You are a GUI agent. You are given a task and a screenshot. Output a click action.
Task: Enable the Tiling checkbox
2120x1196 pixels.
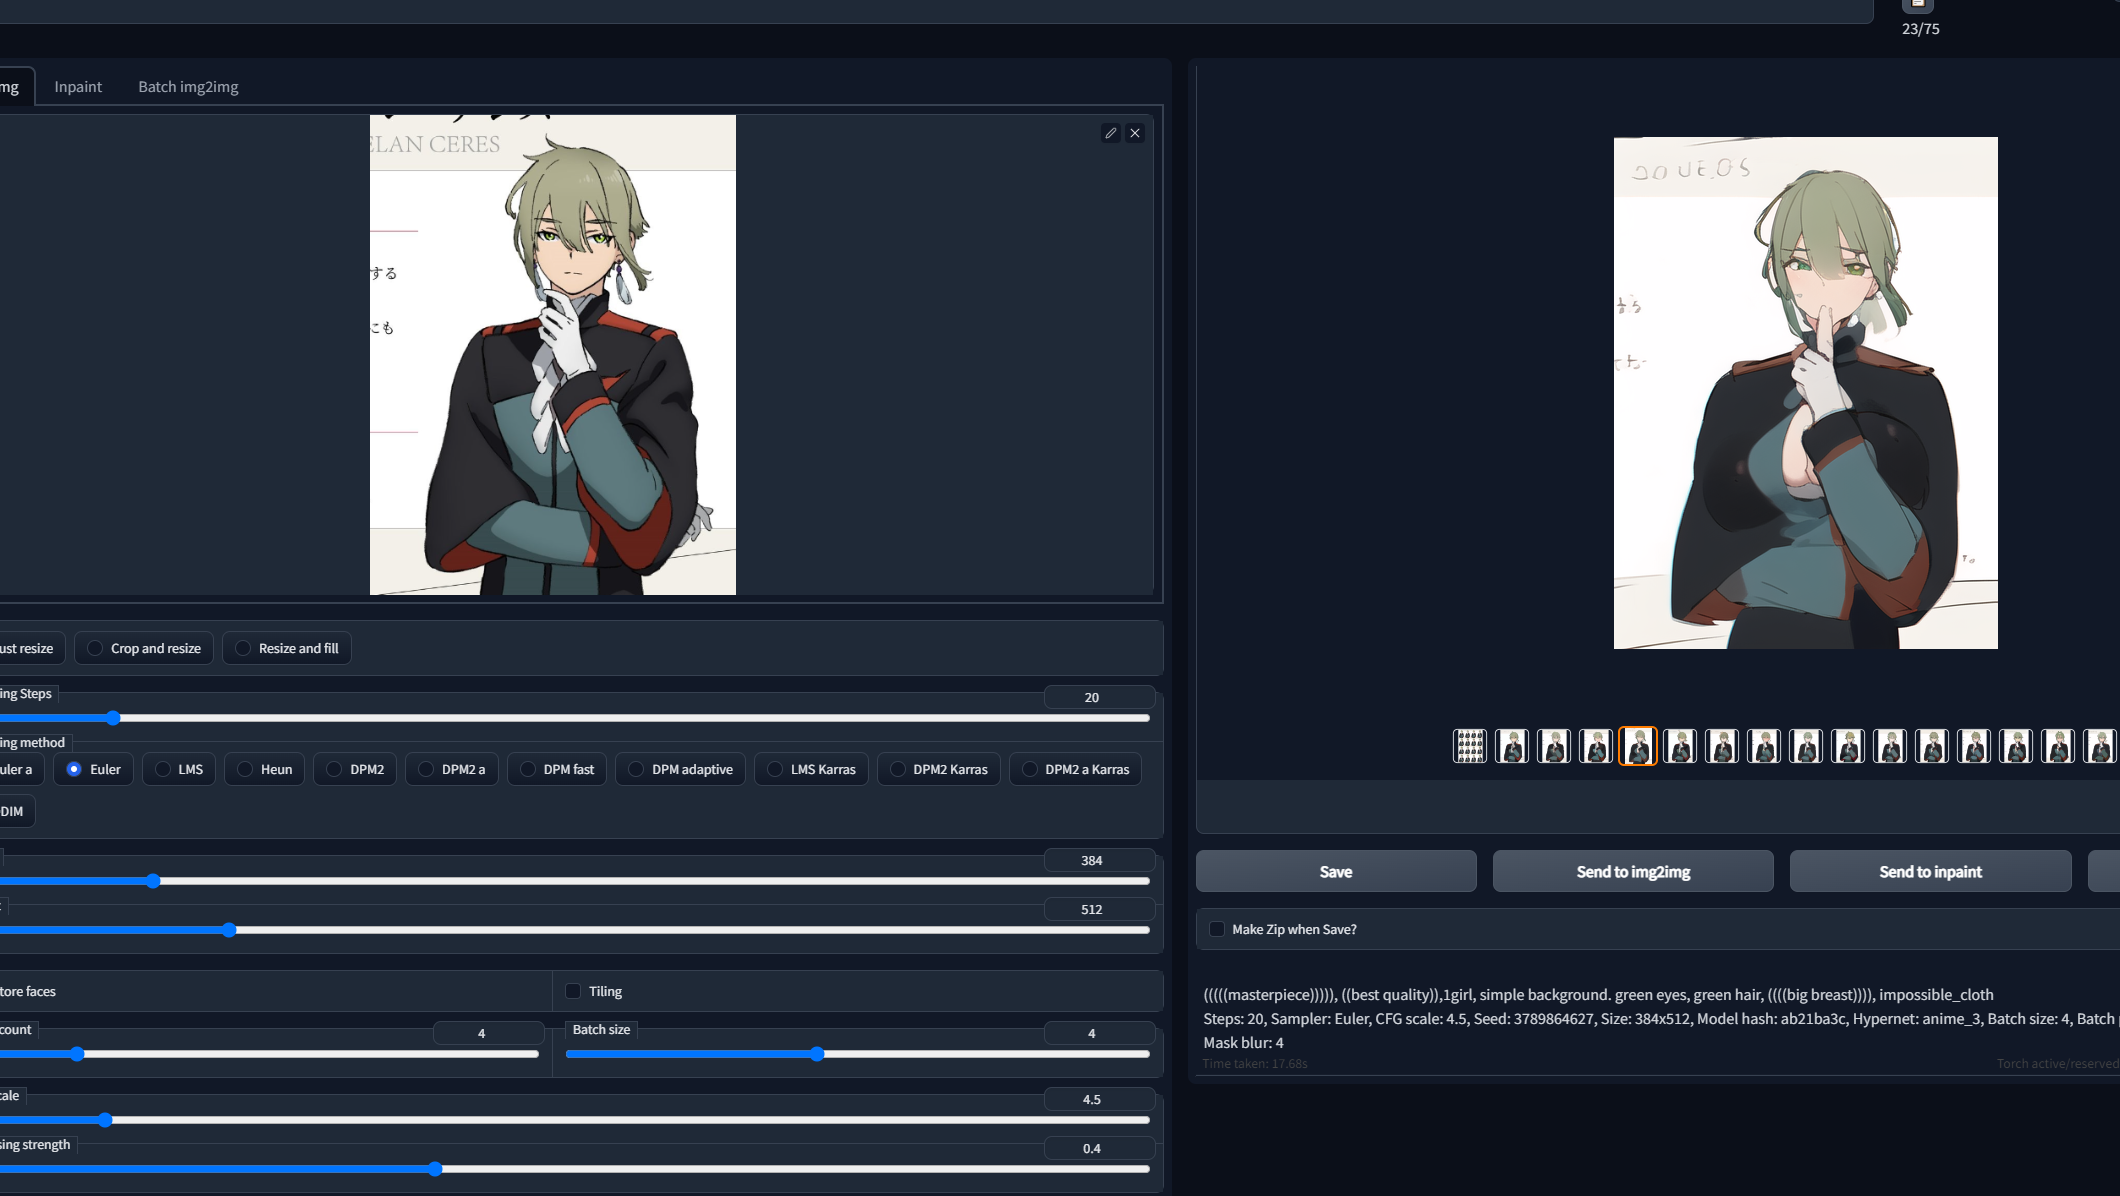[573, 991]
